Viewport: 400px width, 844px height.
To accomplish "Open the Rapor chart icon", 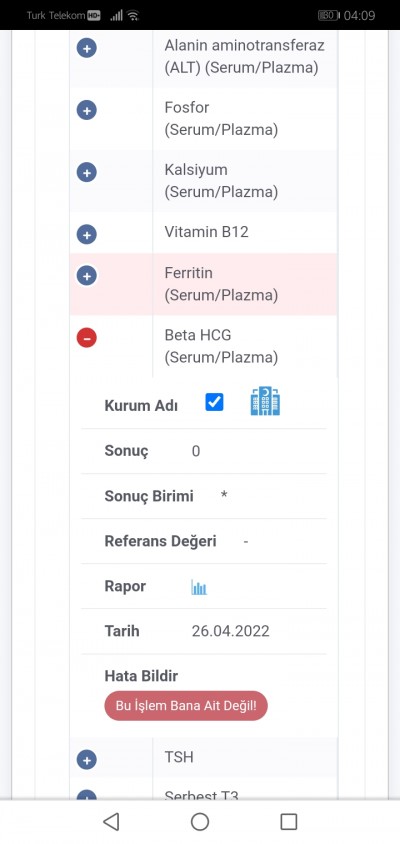I will (x=199, y=587).
